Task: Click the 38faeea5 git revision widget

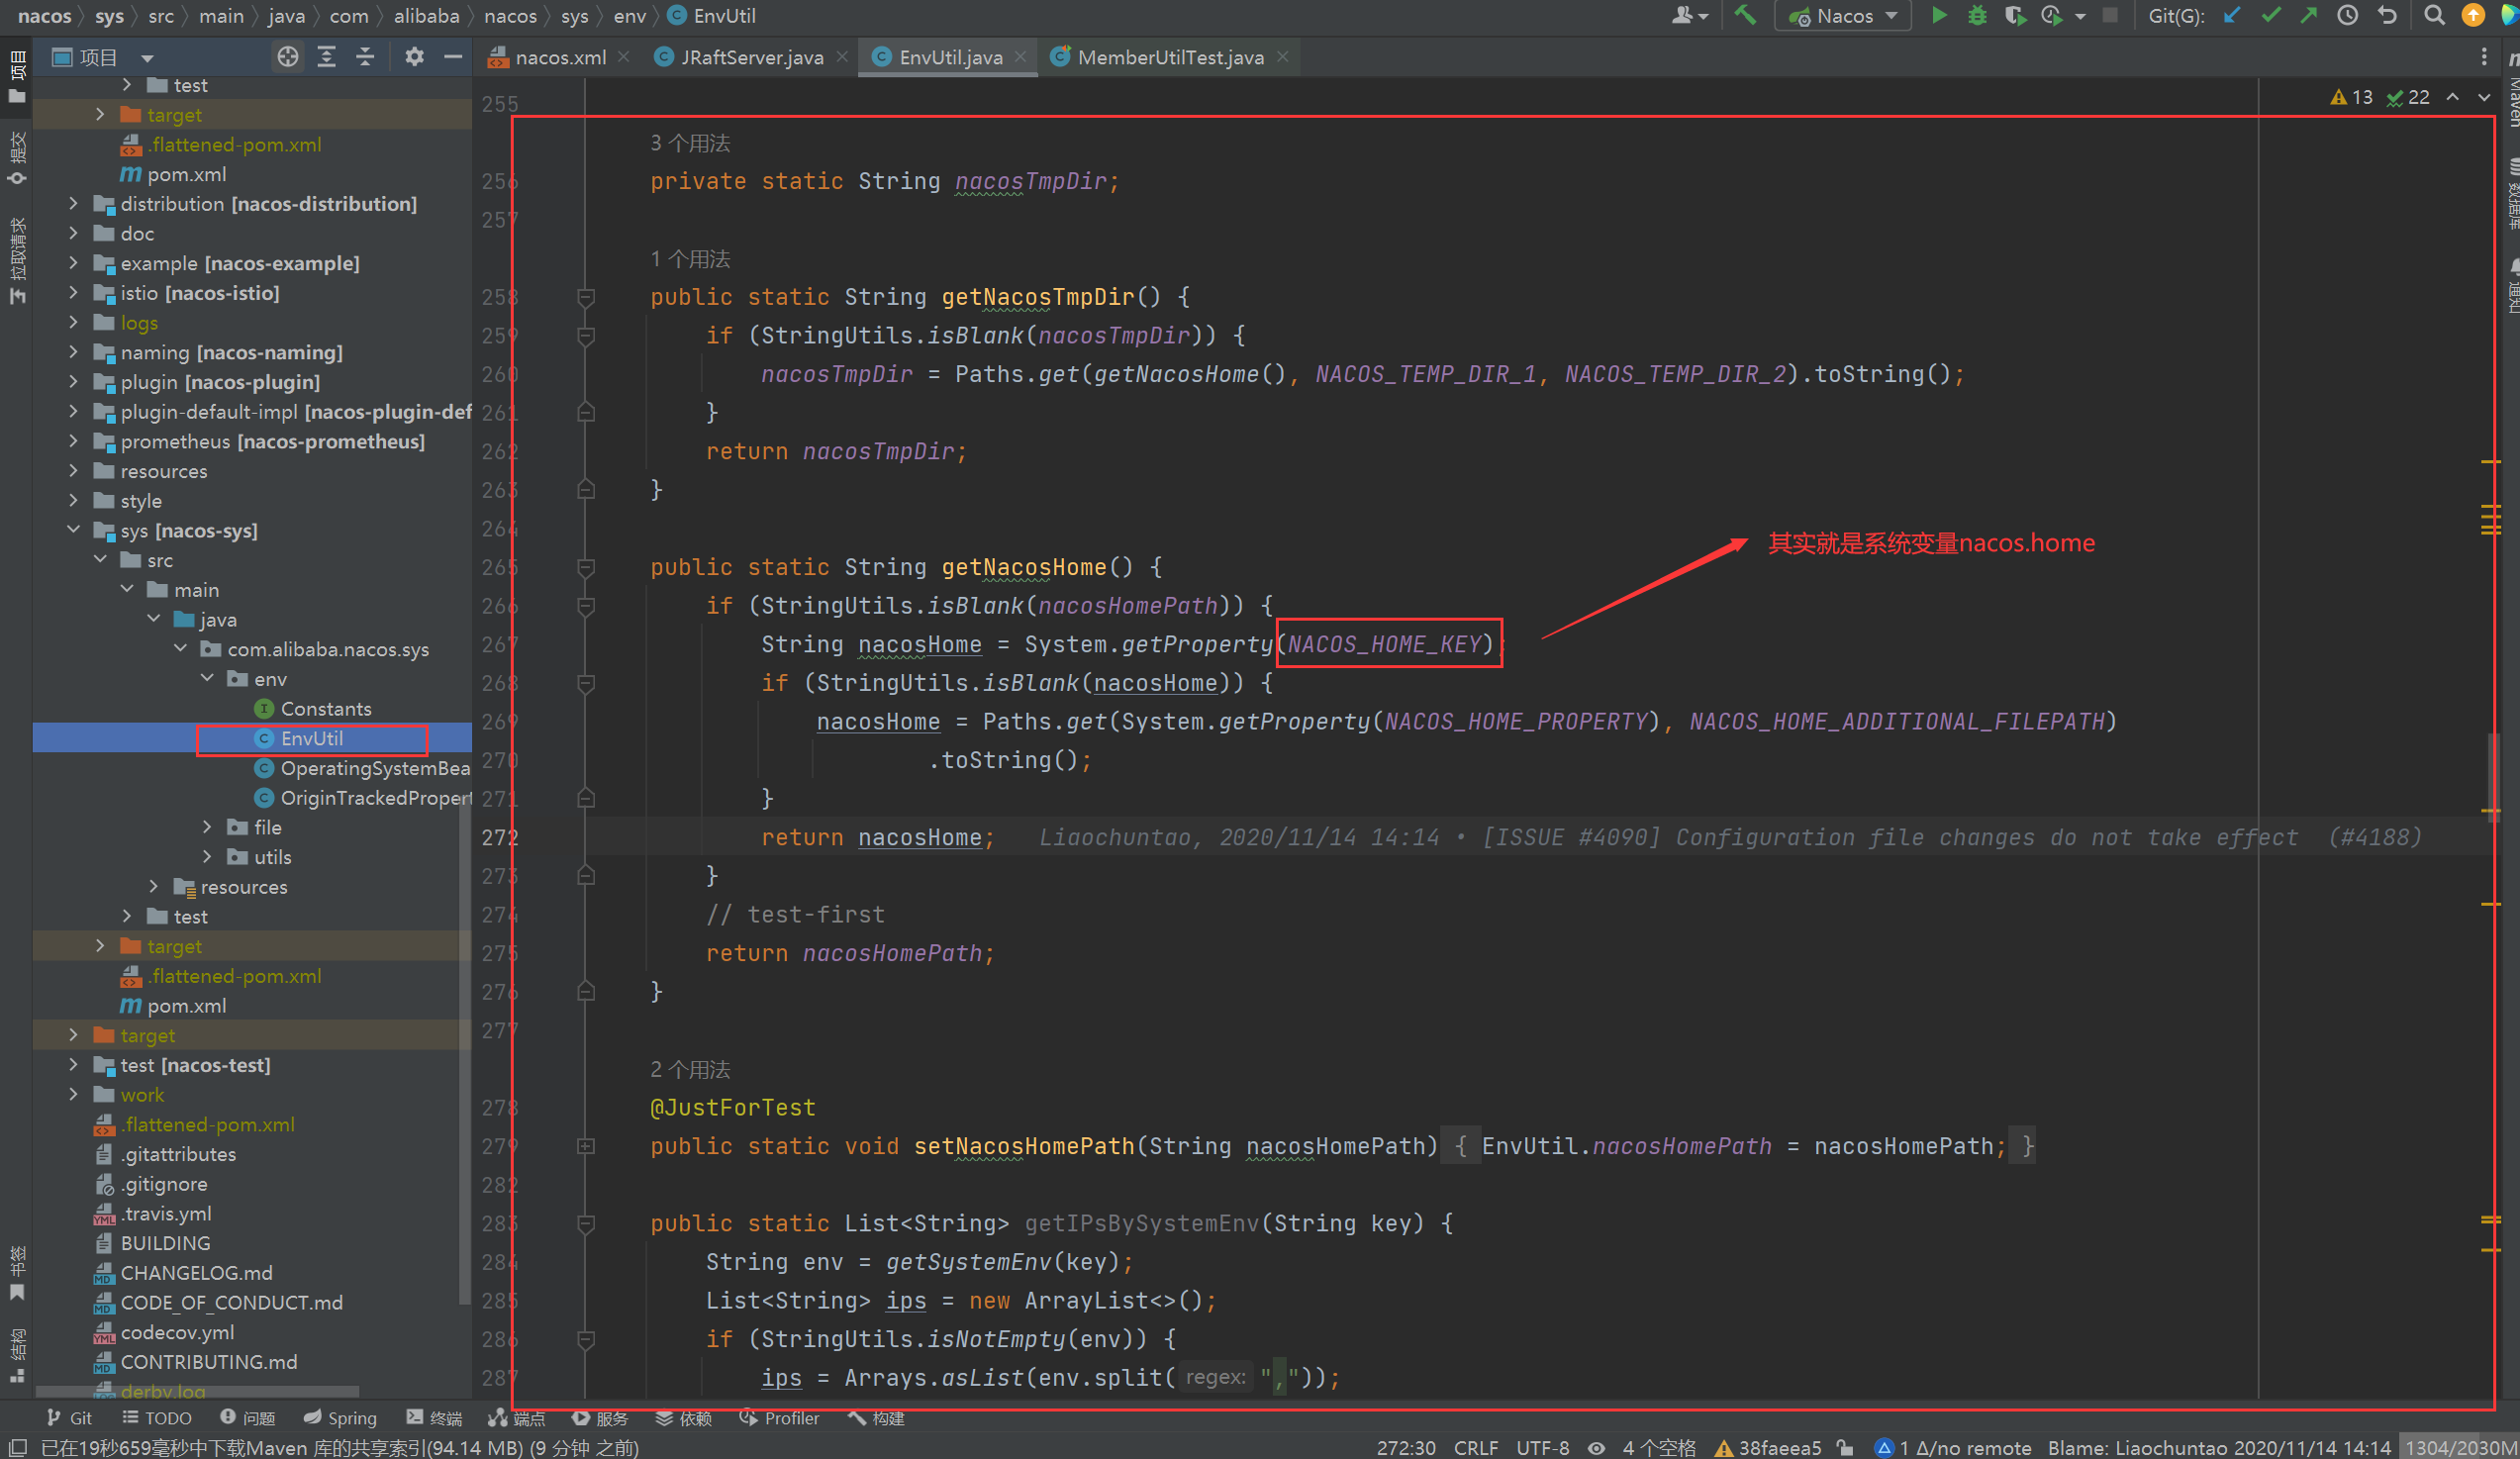Action: (x=1768, y=1447)
